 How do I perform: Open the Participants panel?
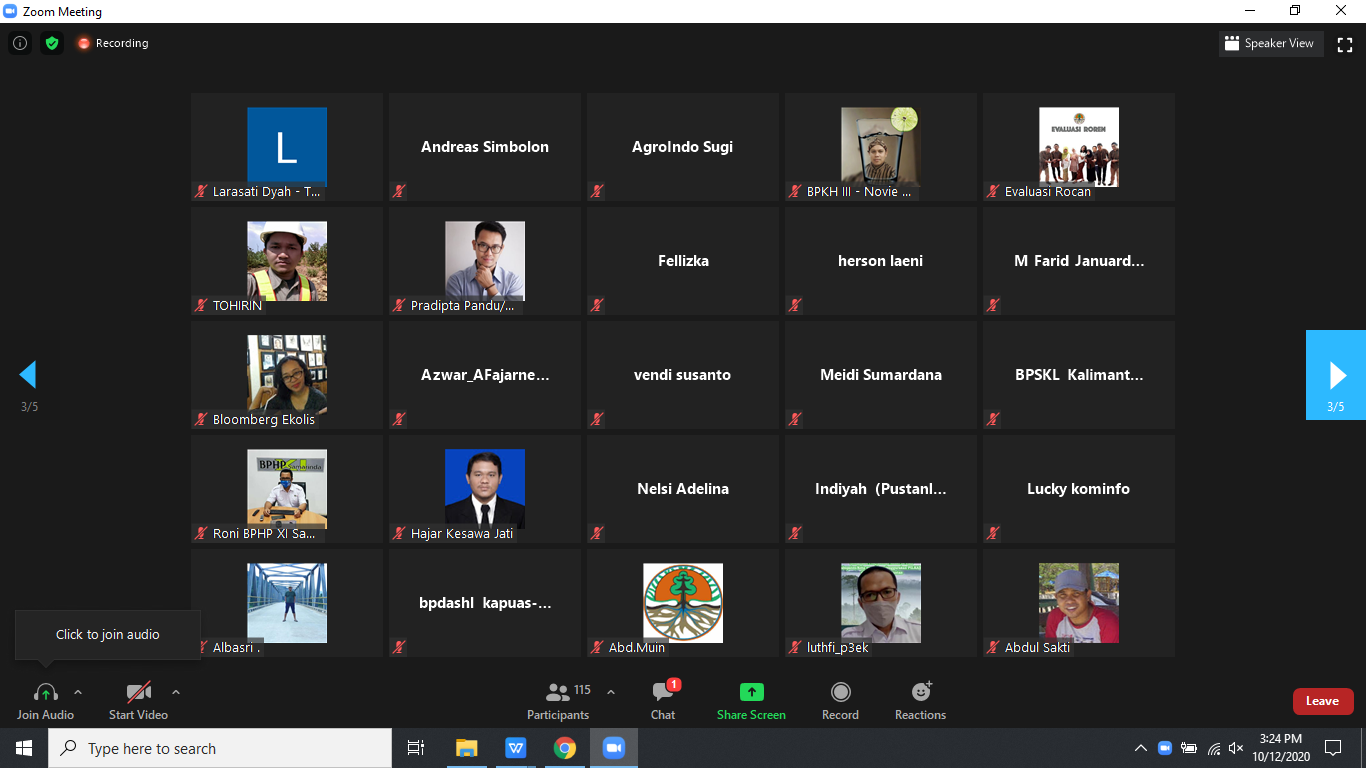(x=558, y=700)
